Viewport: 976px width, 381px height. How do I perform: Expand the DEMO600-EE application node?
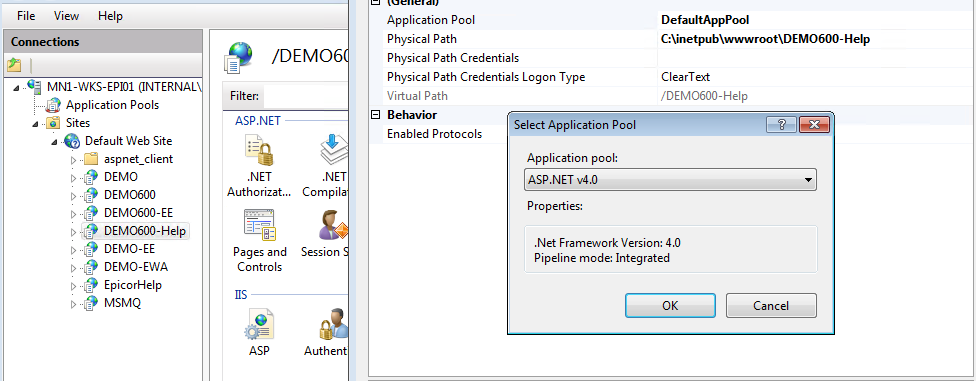click(x=73, y=214)
